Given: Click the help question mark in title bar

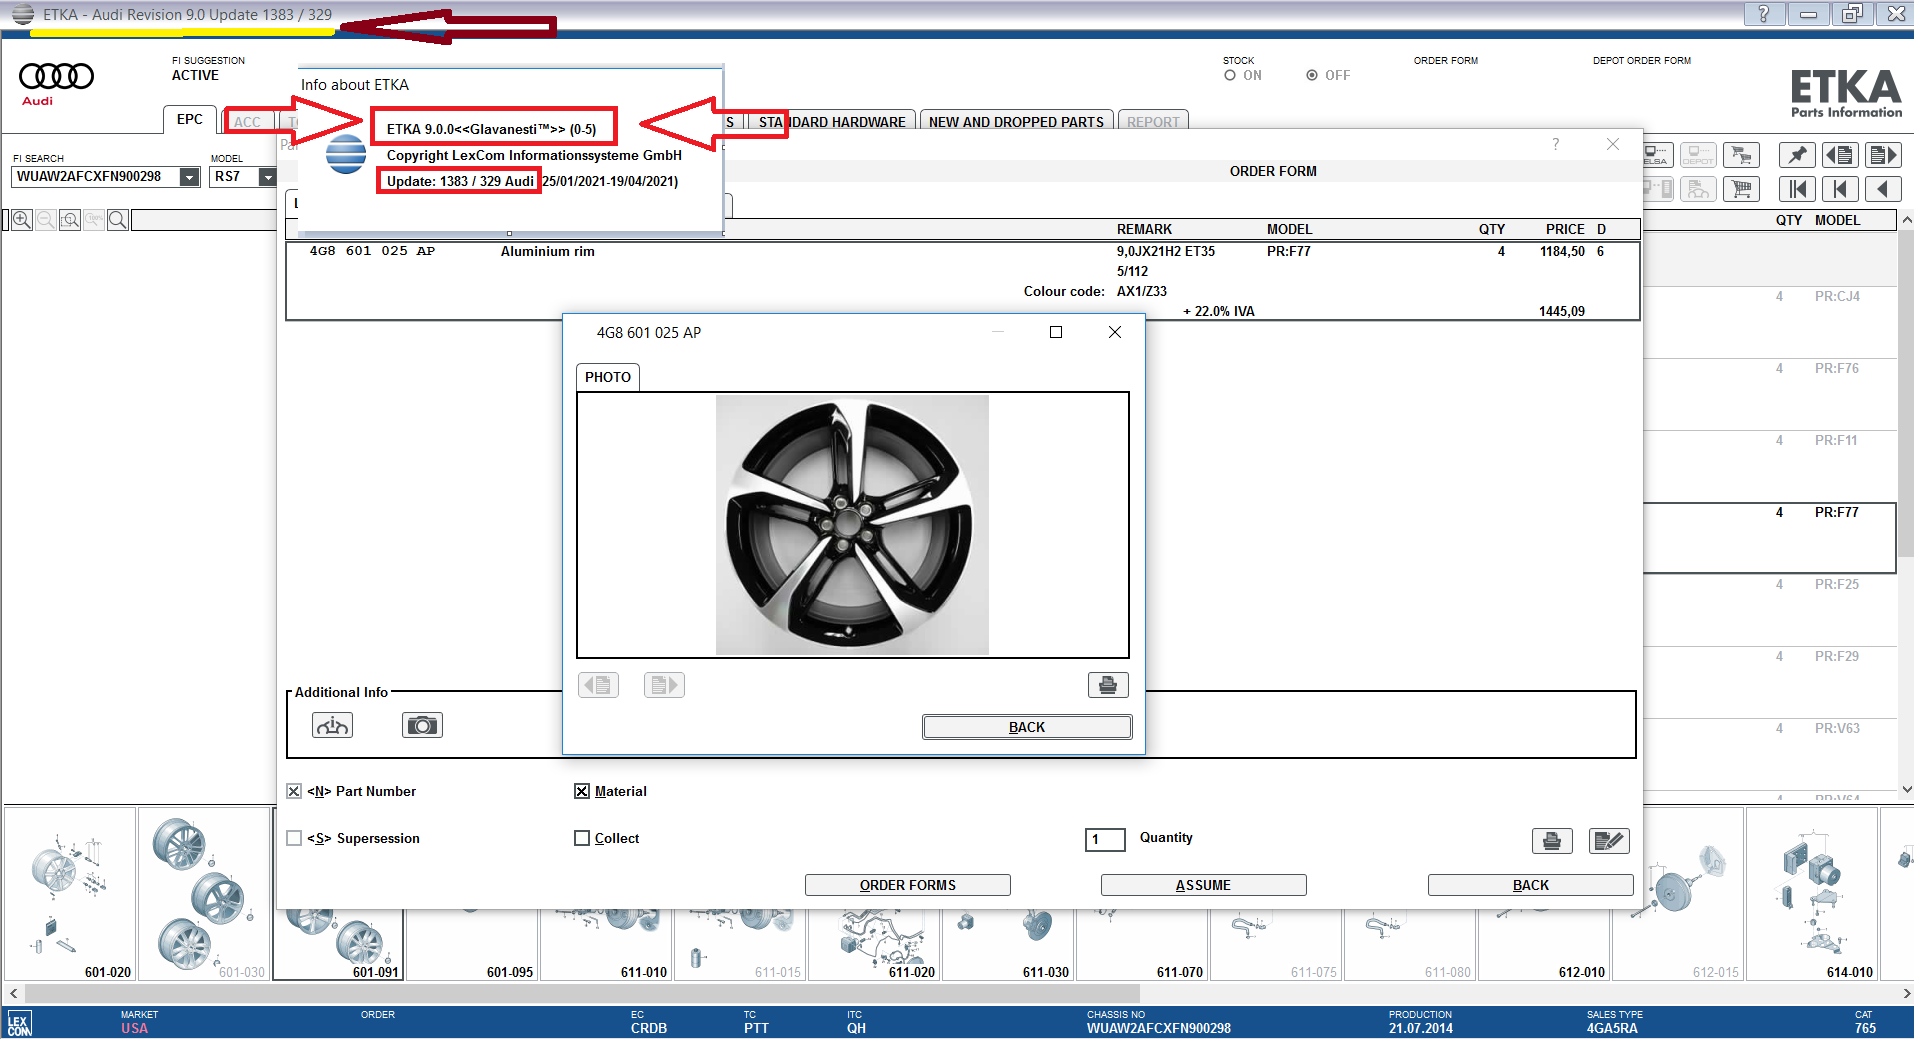Looking at the screenshot, I should 1764,13.
